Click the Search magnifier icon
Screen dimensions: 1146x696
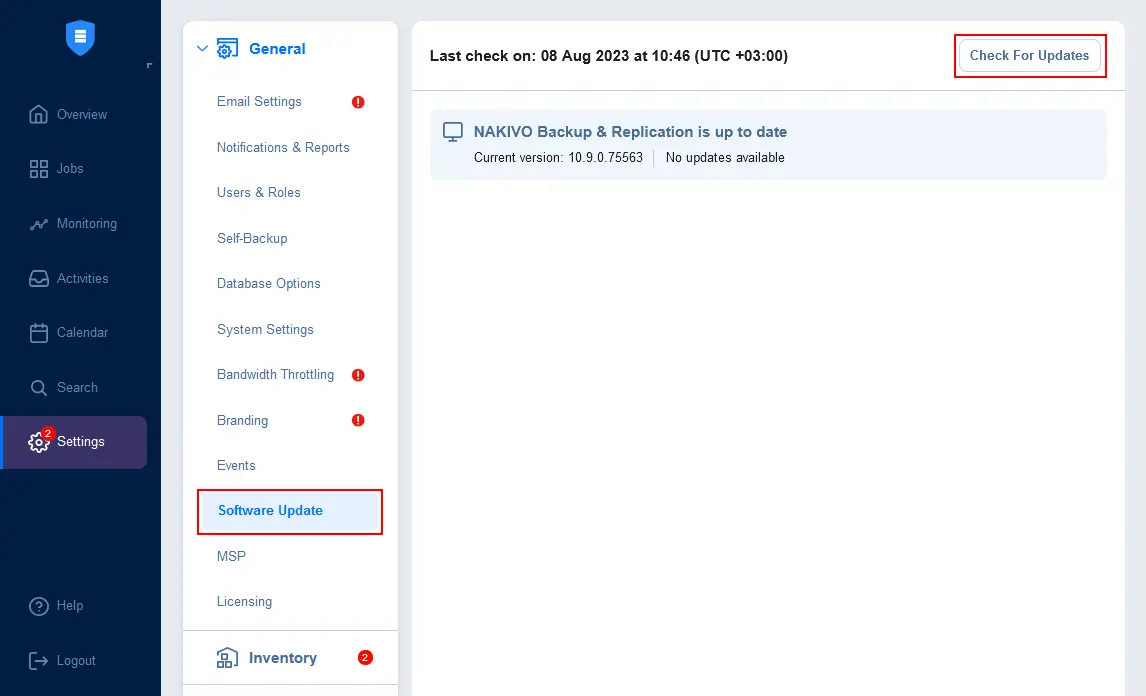(x=39, y=387)
